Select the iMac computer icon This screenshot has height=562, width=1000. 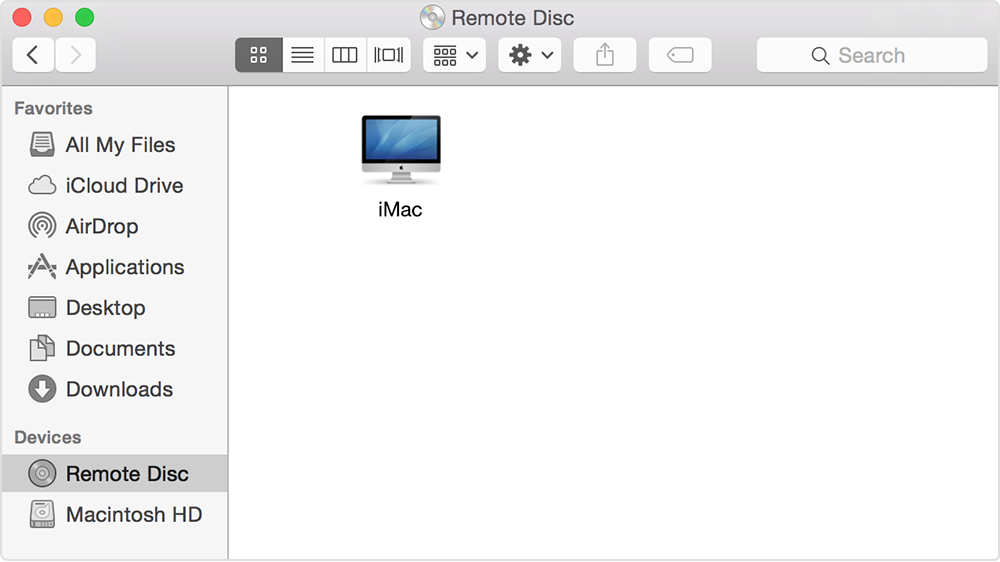[401, 150]
